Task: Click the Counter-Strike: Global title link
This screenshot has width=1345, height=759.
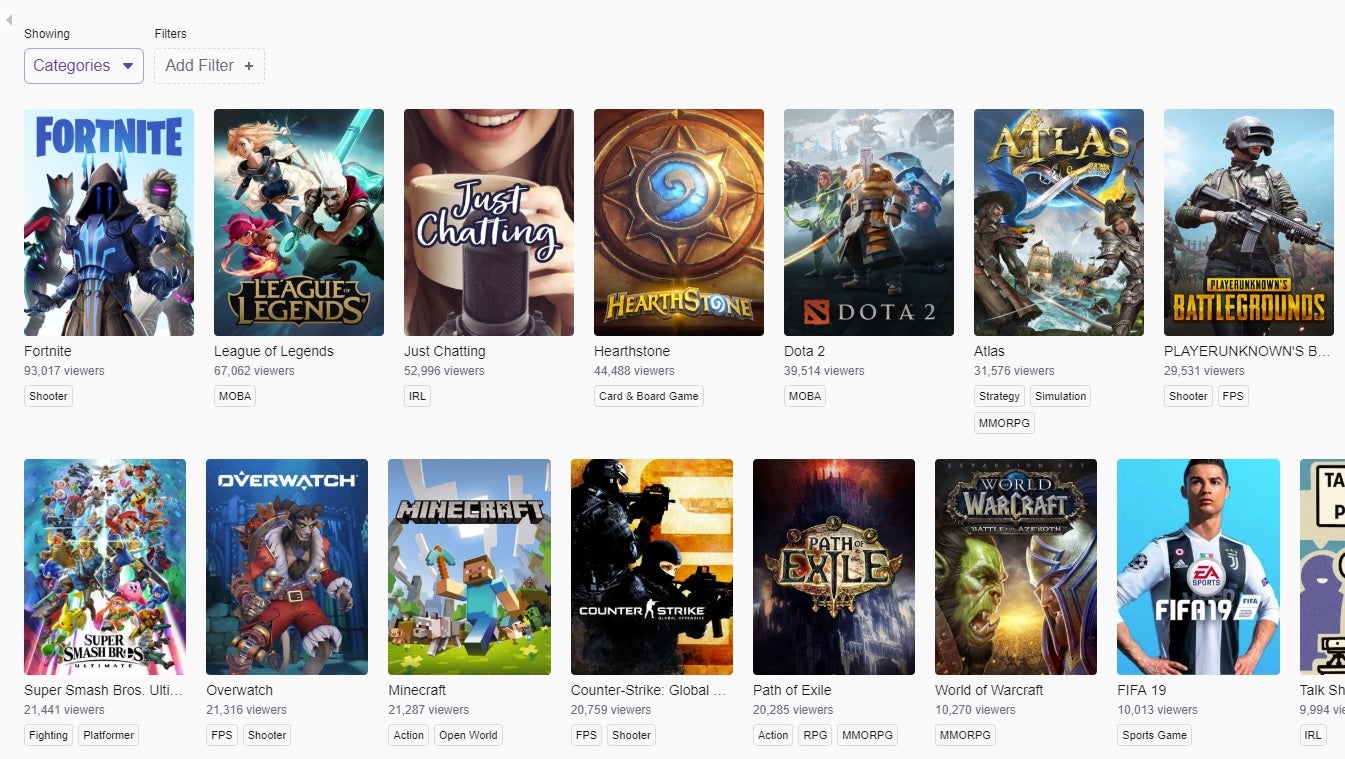Action: point(648,690)
